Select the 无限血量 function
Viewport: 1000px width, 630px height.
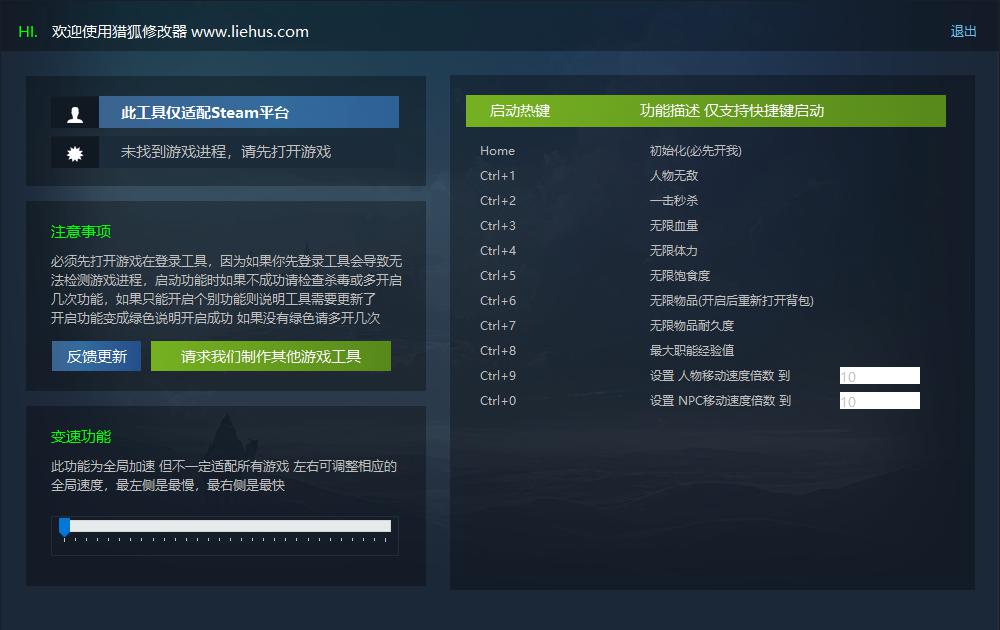(674, 226)
